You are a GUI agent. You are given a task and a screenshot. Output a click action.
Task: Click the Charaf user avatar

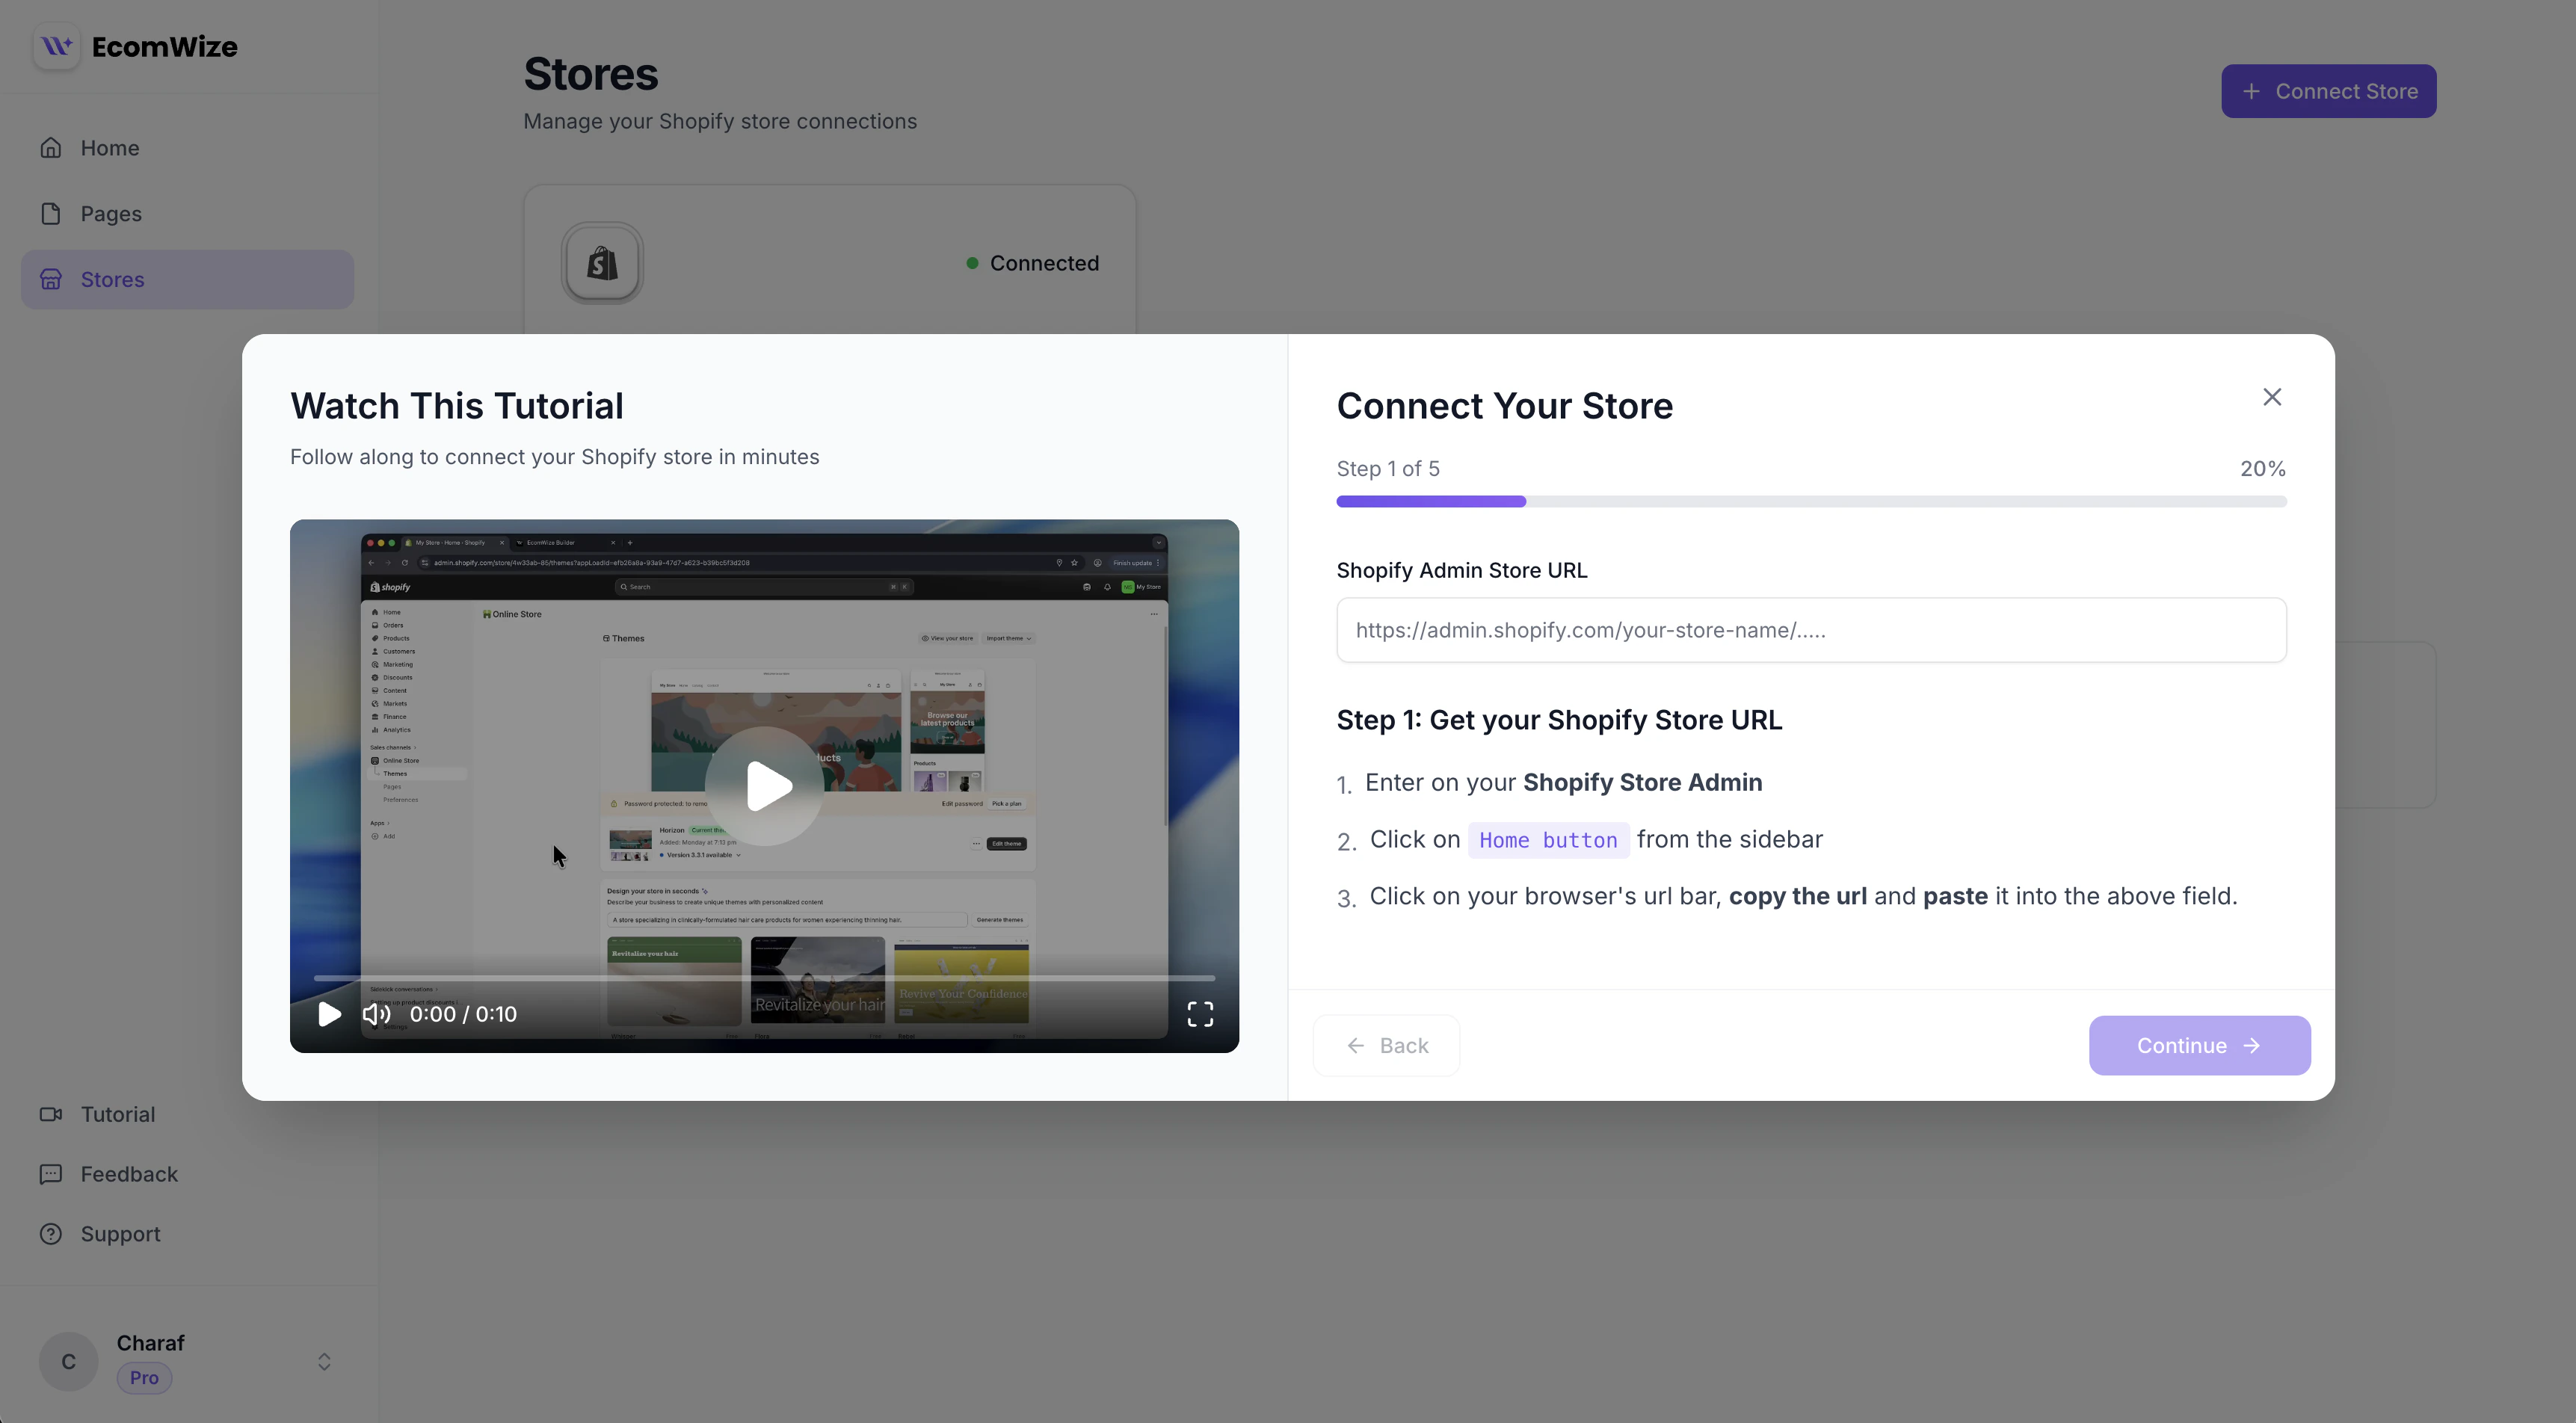pyautogui.click(x=68, y=1362)
